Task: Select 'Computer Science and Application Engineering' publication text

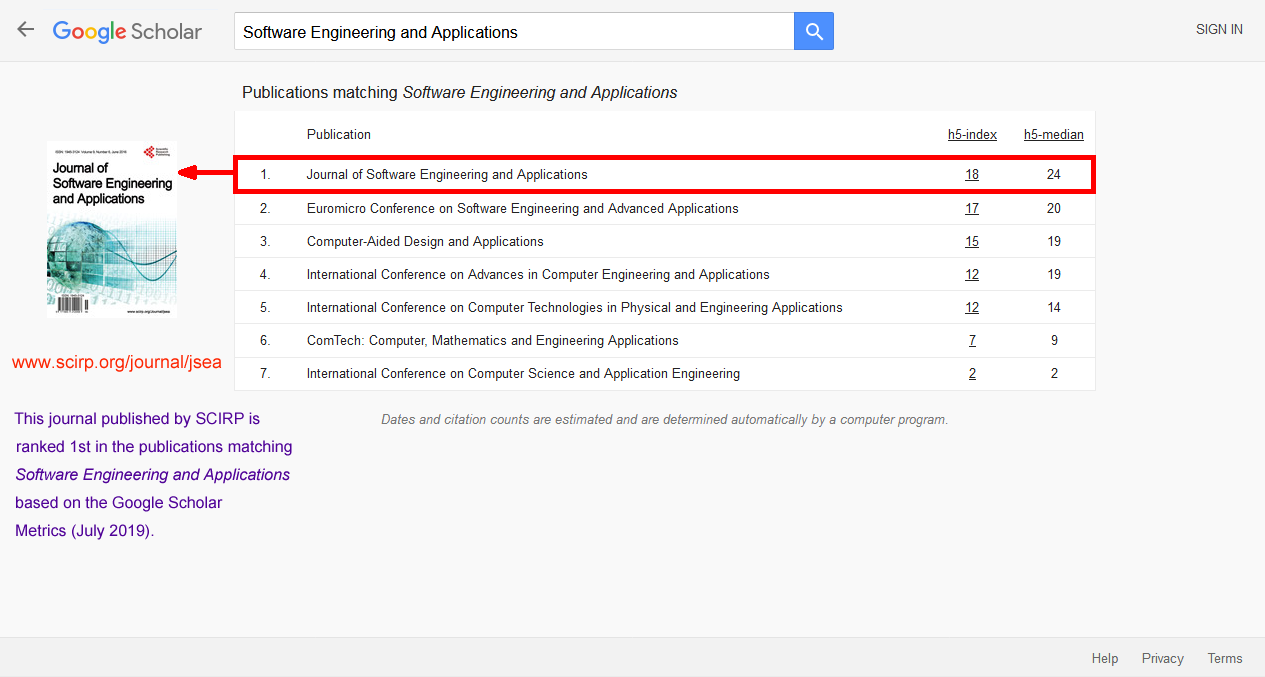Action: tap(523, 374)
